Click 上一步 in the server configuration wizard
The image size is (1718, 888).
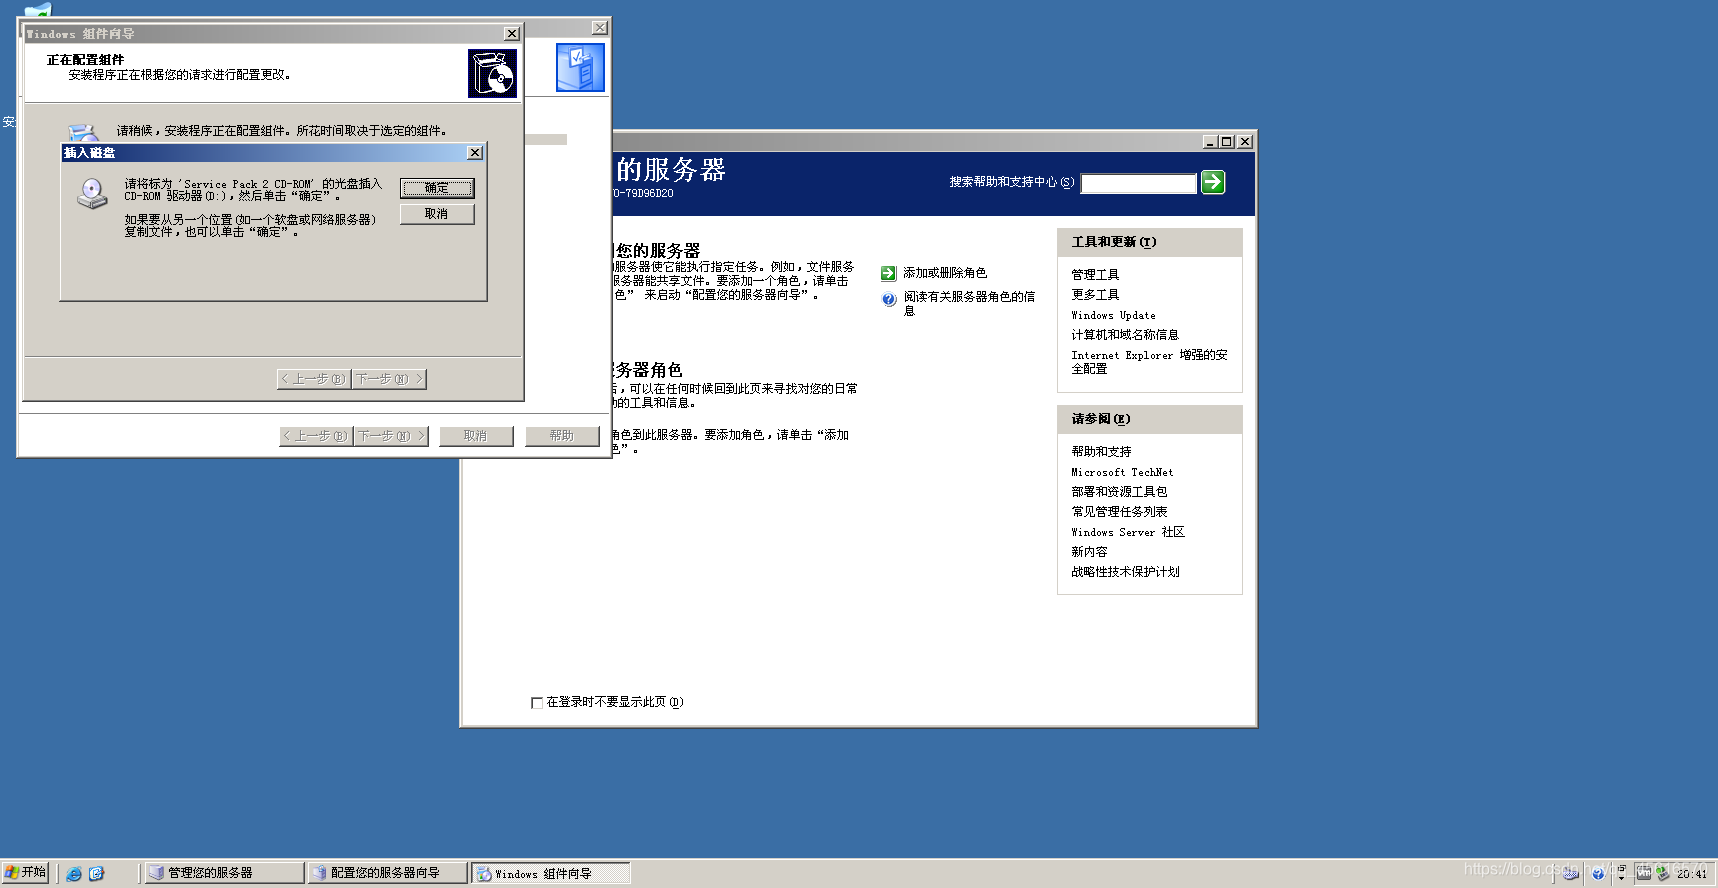(x=316, y=436)
